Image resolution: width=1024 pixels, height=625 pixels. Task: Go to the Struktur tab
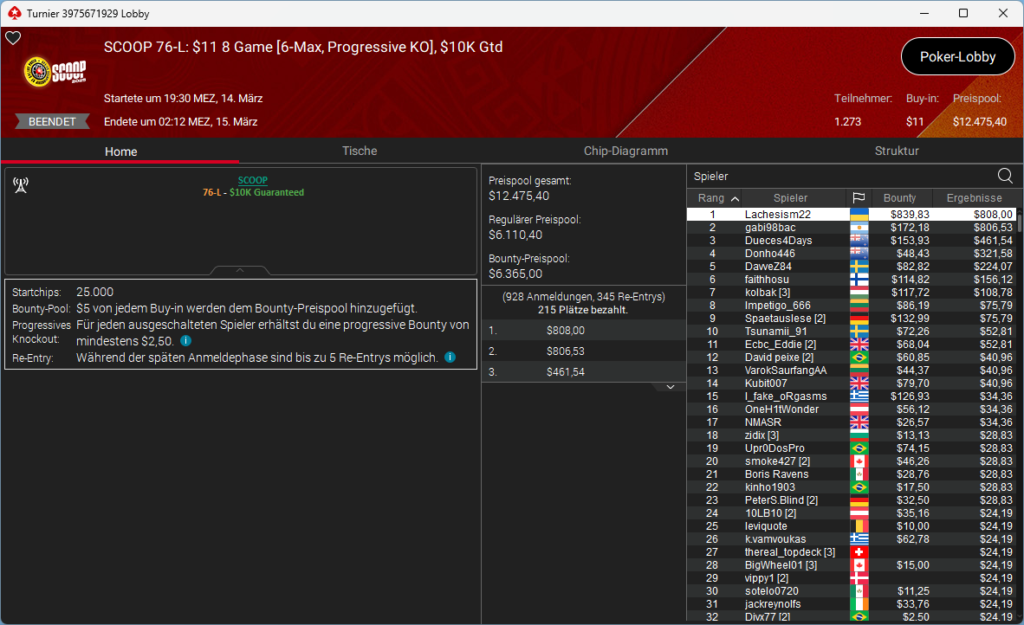pos(896,151)
